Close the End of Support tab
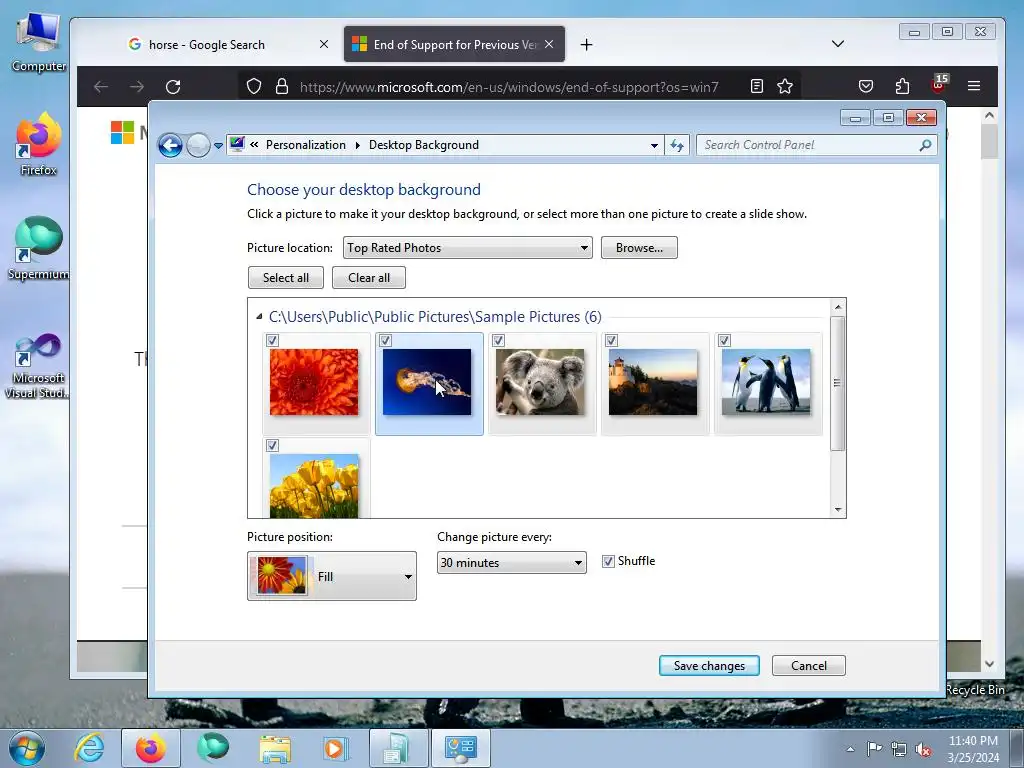The height and width of the screenshot is (768, 1024). pyautogui.click(x=549, y=44)
